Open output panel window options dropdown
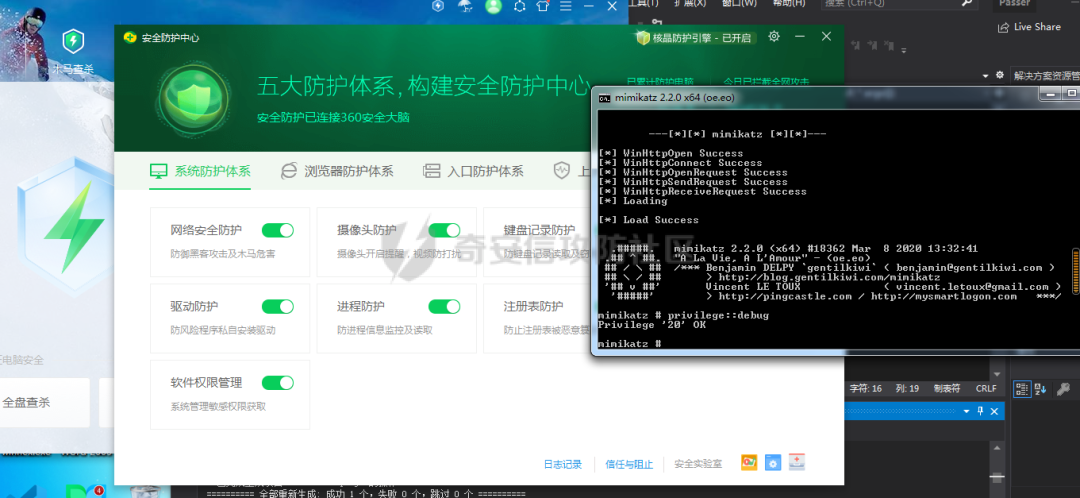Image resolution: width=1080 pixels, height=498 pixels. point(966,411)
